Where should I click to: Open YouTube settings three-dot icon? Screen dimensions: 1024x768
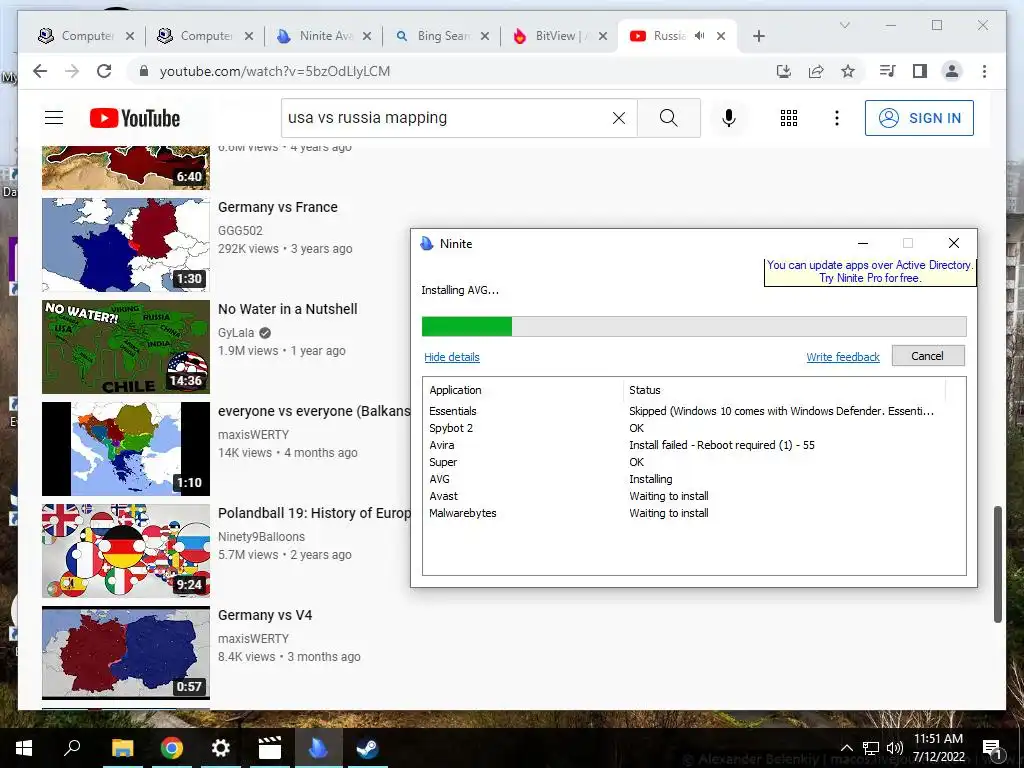coord(837,118)
